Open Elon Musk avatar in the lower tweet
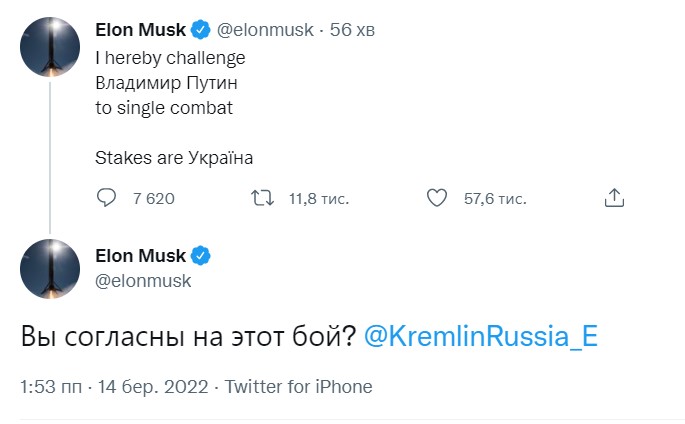The image size is (685, 424). 49,270
